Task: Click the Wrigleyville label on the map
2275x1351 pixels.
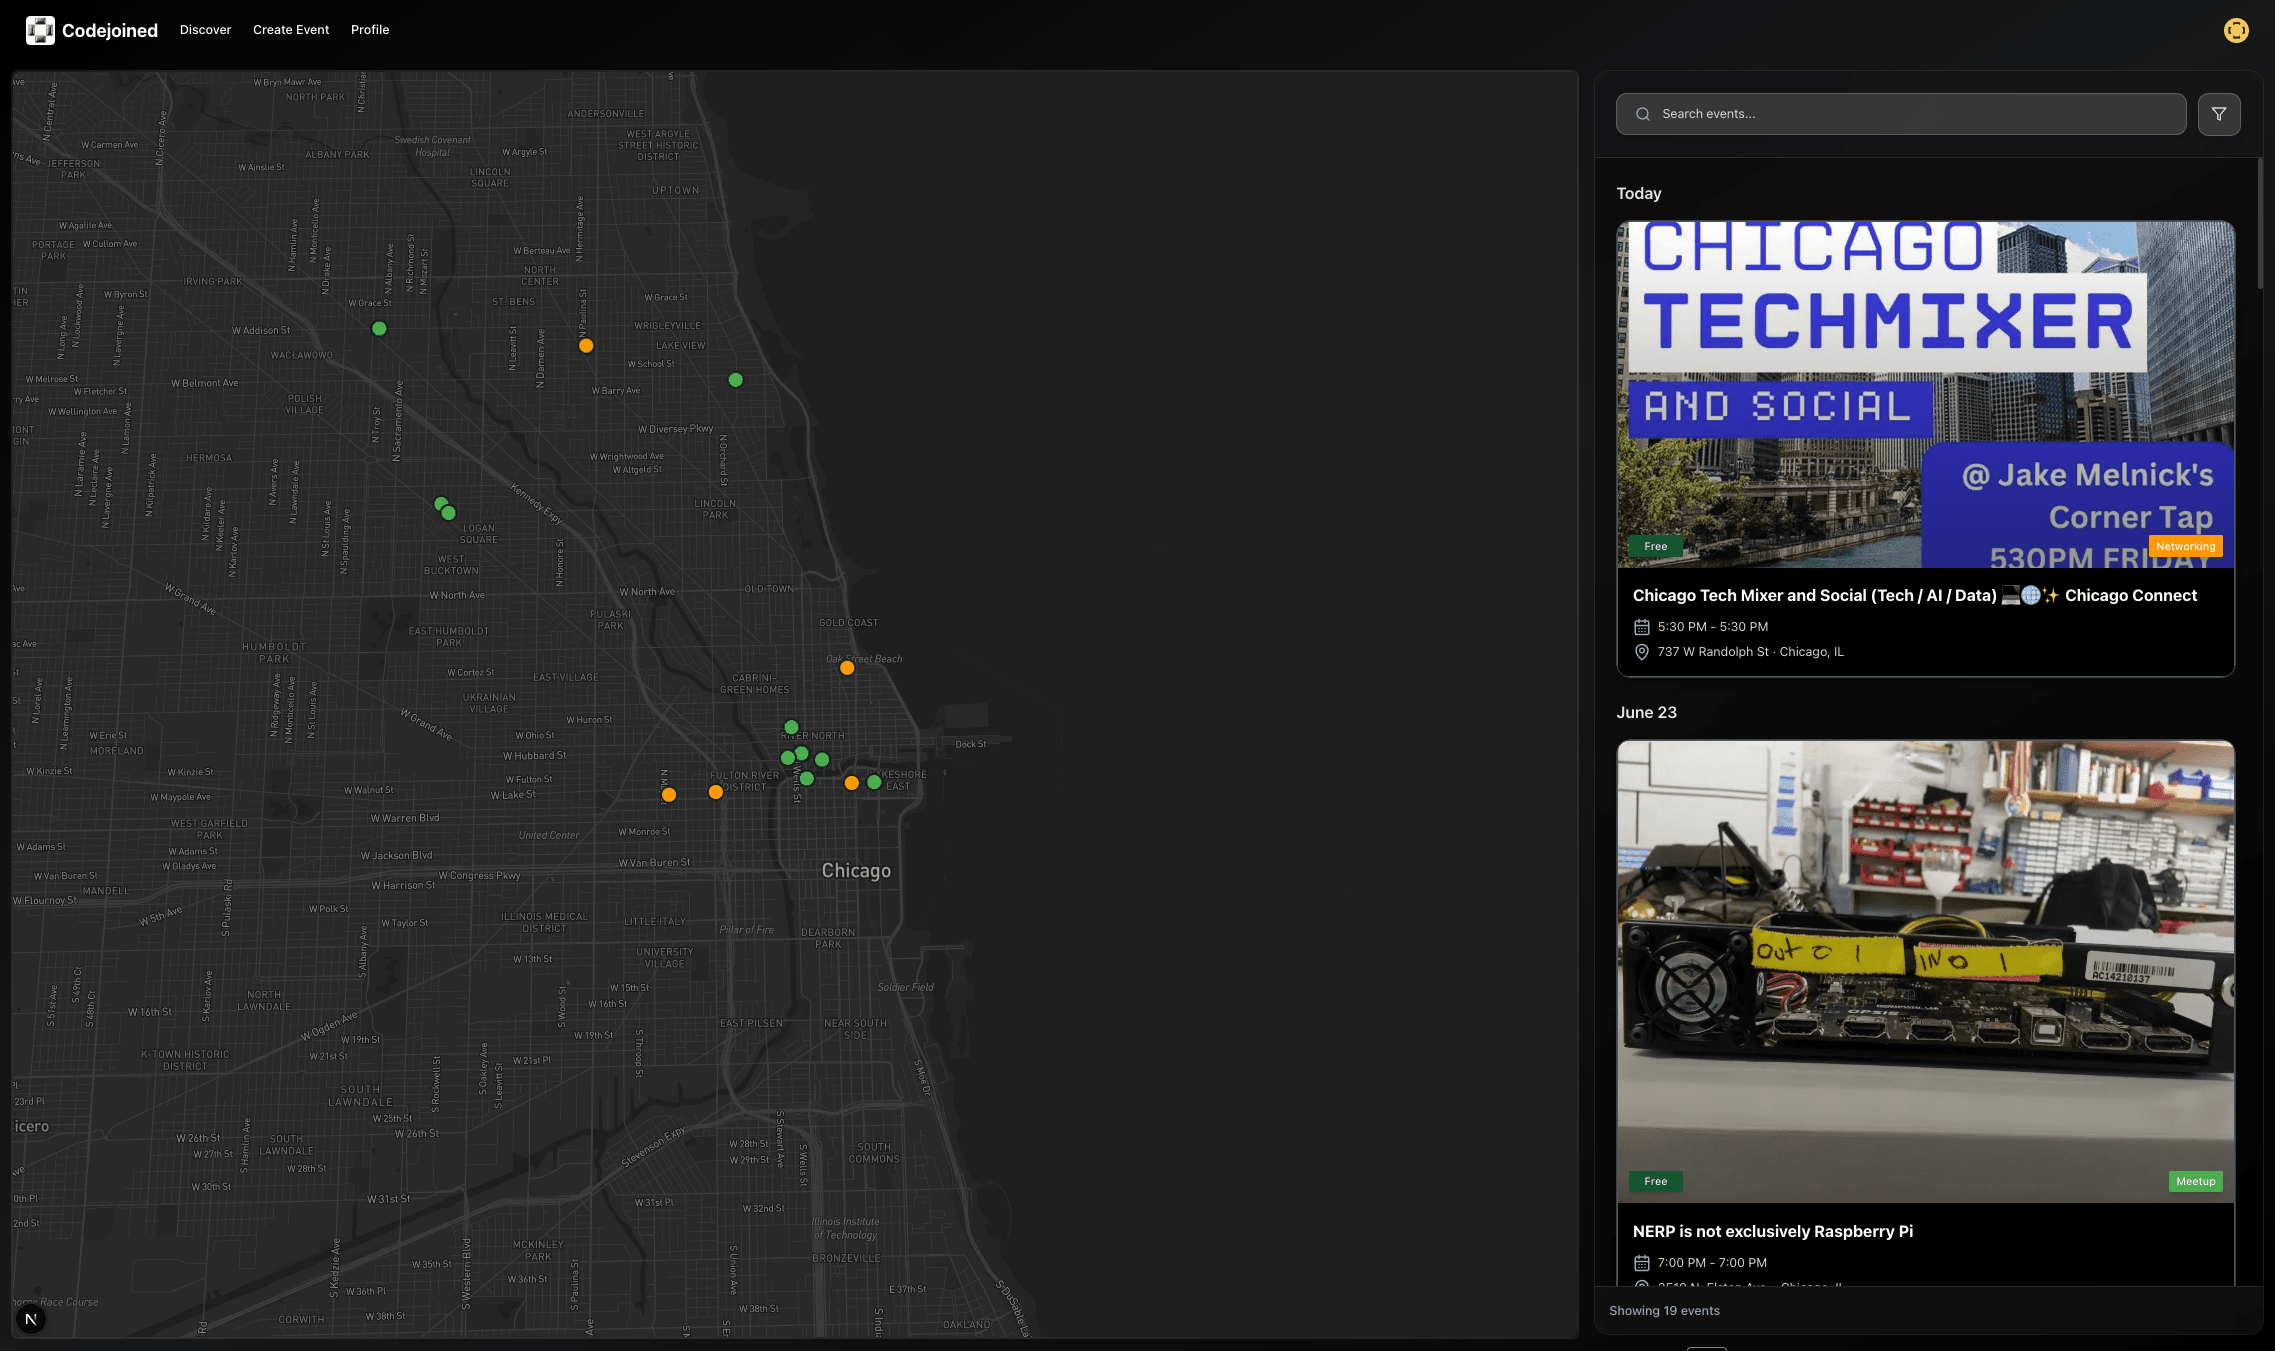Action: 668,326
